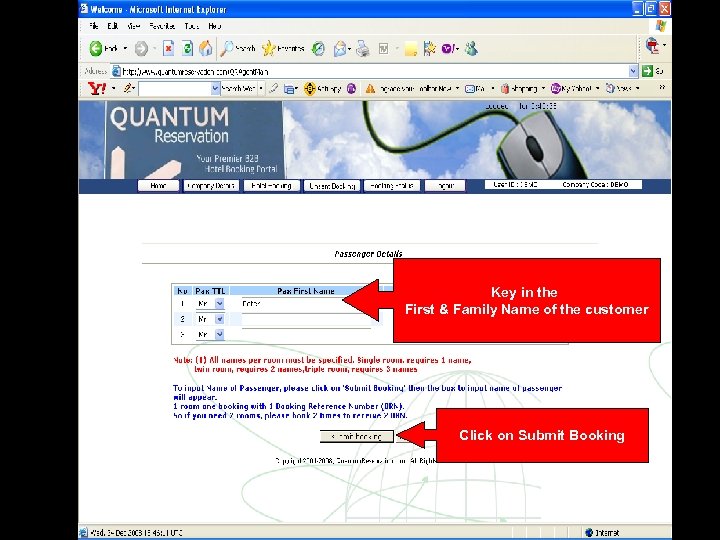Click the yellow Discuss note icon
Viewport: 720px width, 540px height.
[x=411, y=49]
